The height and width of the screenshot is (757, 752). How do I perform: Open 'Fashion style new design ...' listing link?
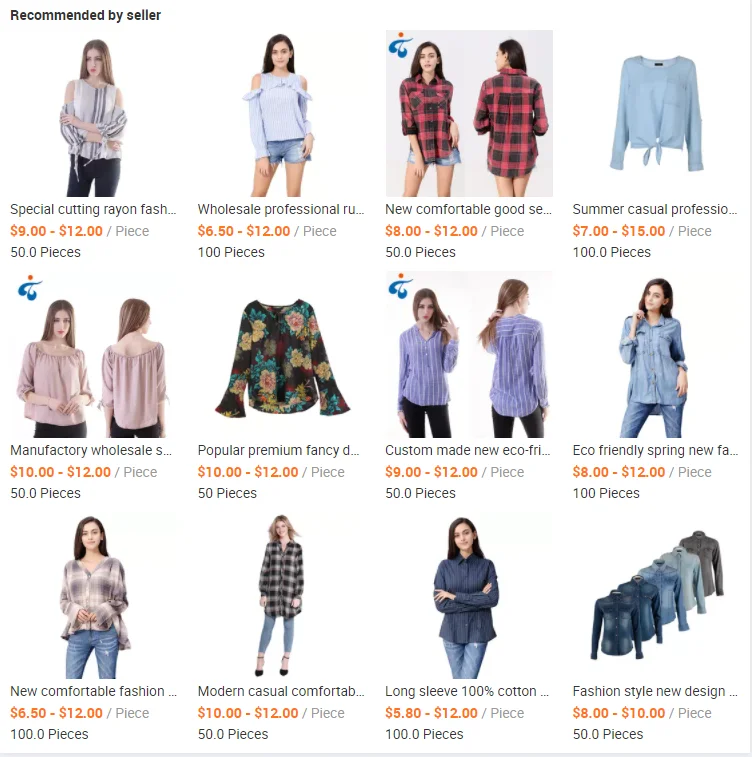655,691
